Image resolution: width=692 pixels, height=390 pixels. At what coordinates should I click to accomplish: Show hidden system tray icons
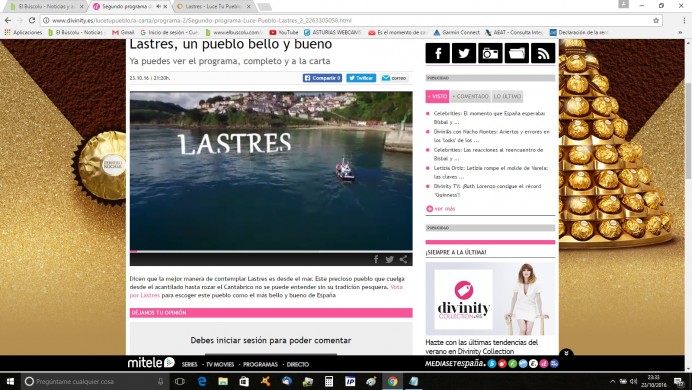(613, 382)
